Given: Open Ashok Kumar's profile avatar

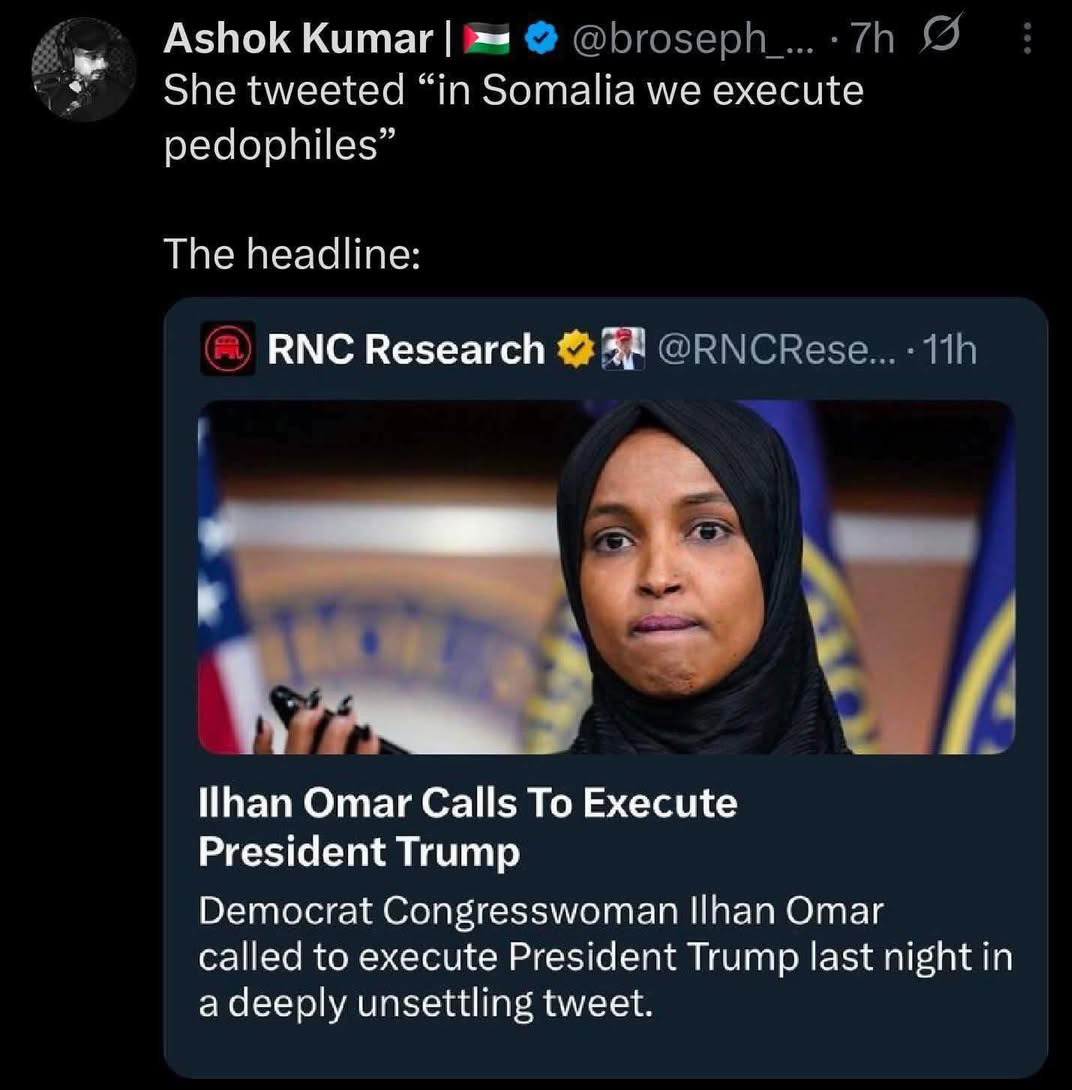Looking at the screenshot, I should pyautogui.click(x=82, y=68).
